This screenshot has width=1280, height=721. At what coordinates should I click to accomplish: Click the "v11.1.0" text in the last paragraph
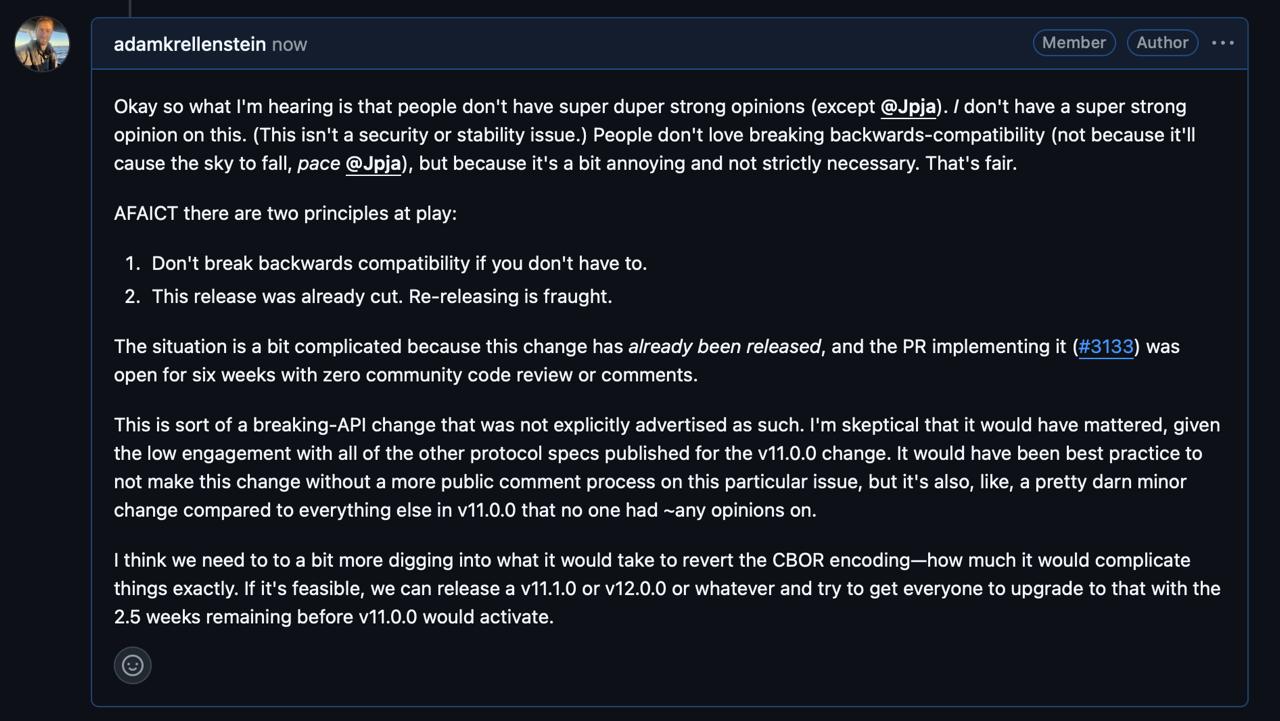[548, 589]
